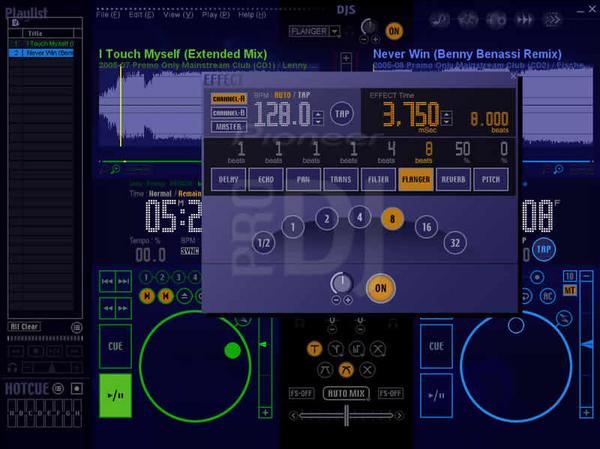
Task: Select the 32 beat circle
Action: tap(455, 243)
